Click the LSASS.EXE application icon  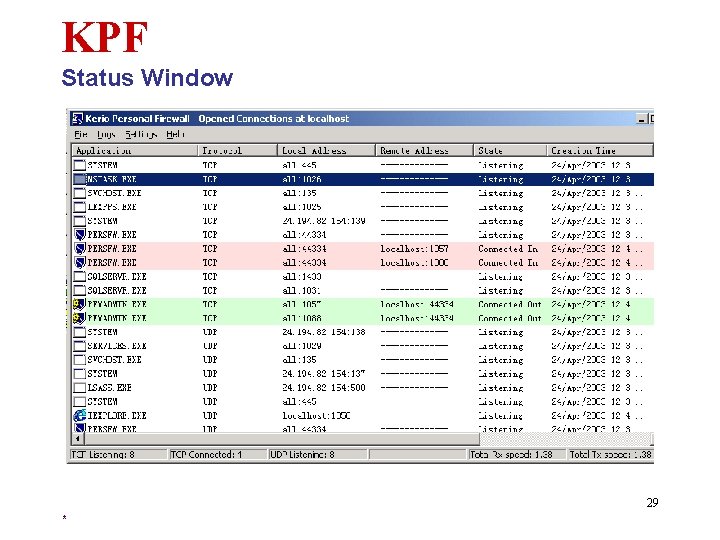(x=80, y=388)
